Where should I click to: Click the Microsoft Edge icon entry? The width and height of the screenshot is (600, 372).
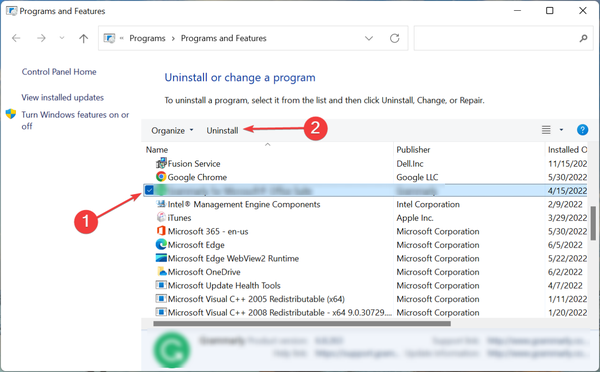point(161,245)
